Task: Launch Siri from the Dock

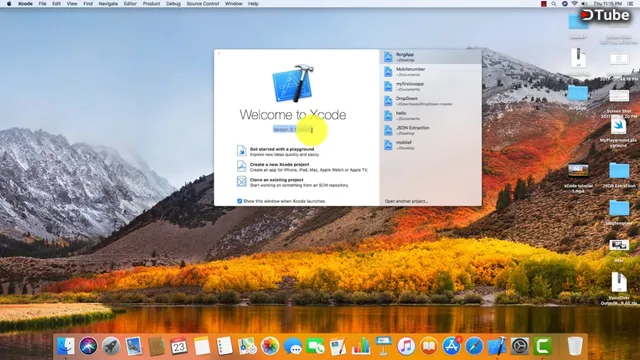Action: [x=88, y=346]
